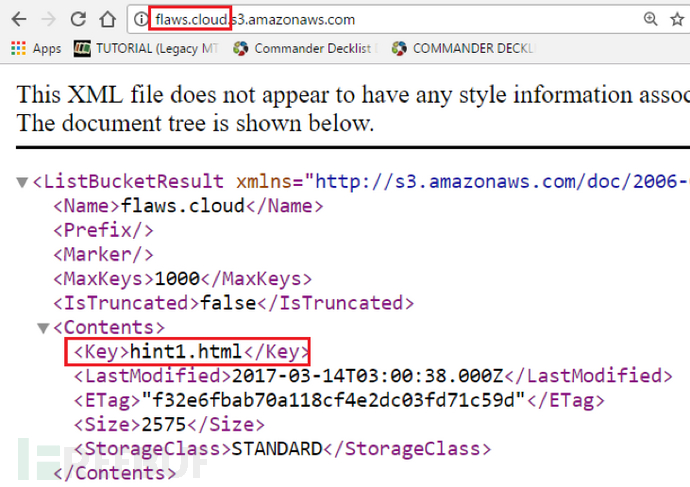
Task: Open zoom controls magnifier in address bar
Action: (650, 19)
